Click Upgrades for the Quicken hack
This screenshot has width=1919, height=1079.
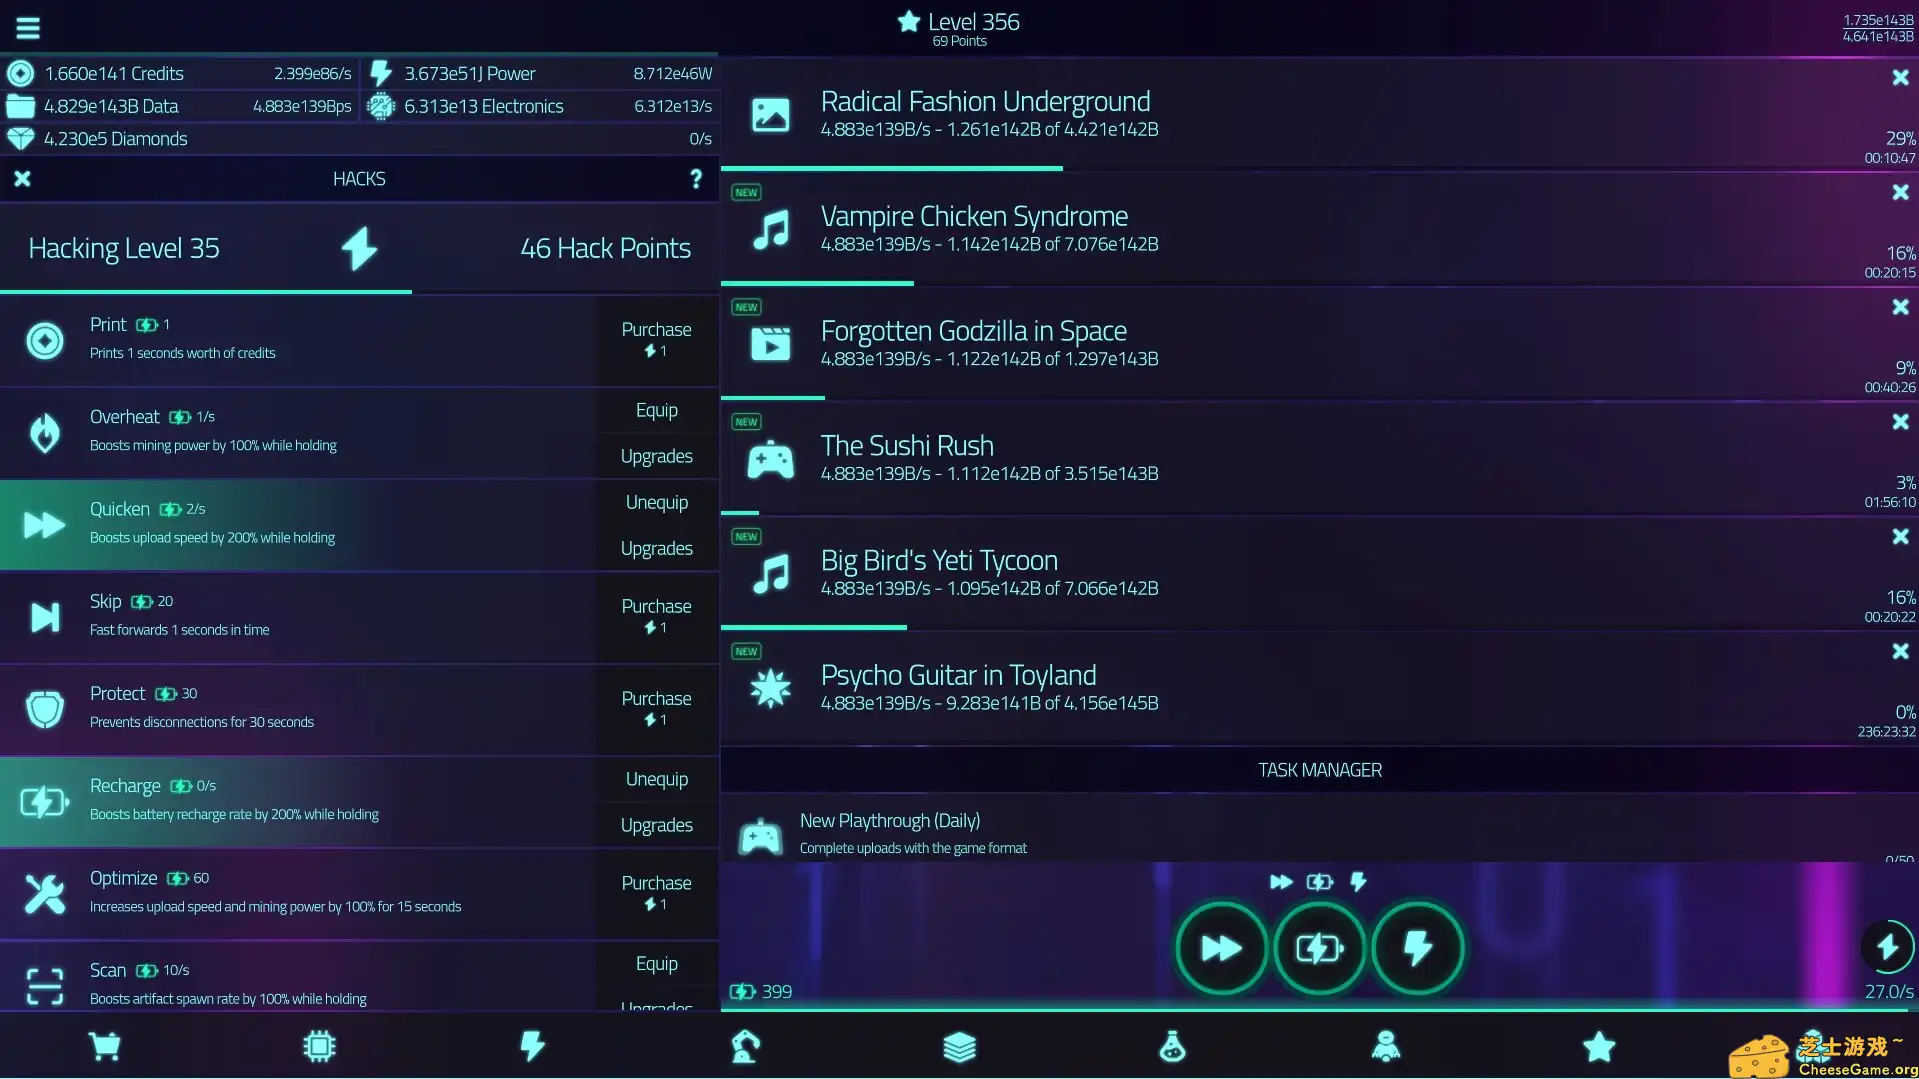[656, 548]
